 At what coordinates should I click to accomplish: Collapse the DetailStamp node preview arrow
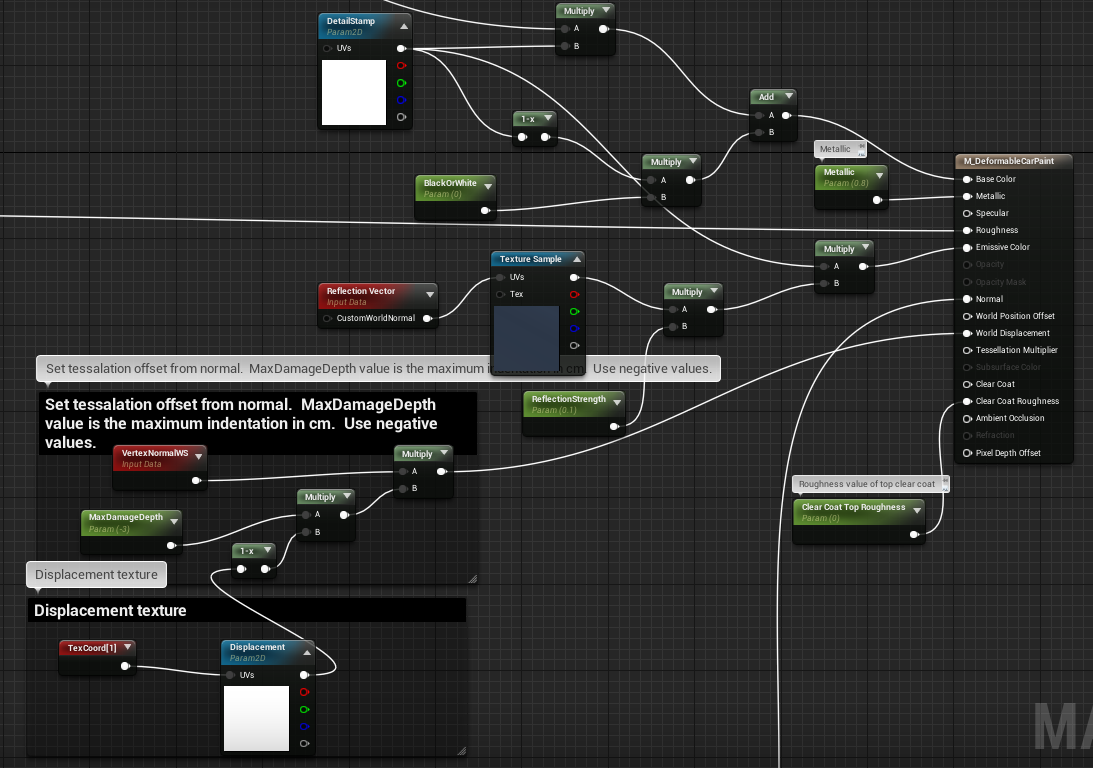pyautogui.click(x=403, y=26)
